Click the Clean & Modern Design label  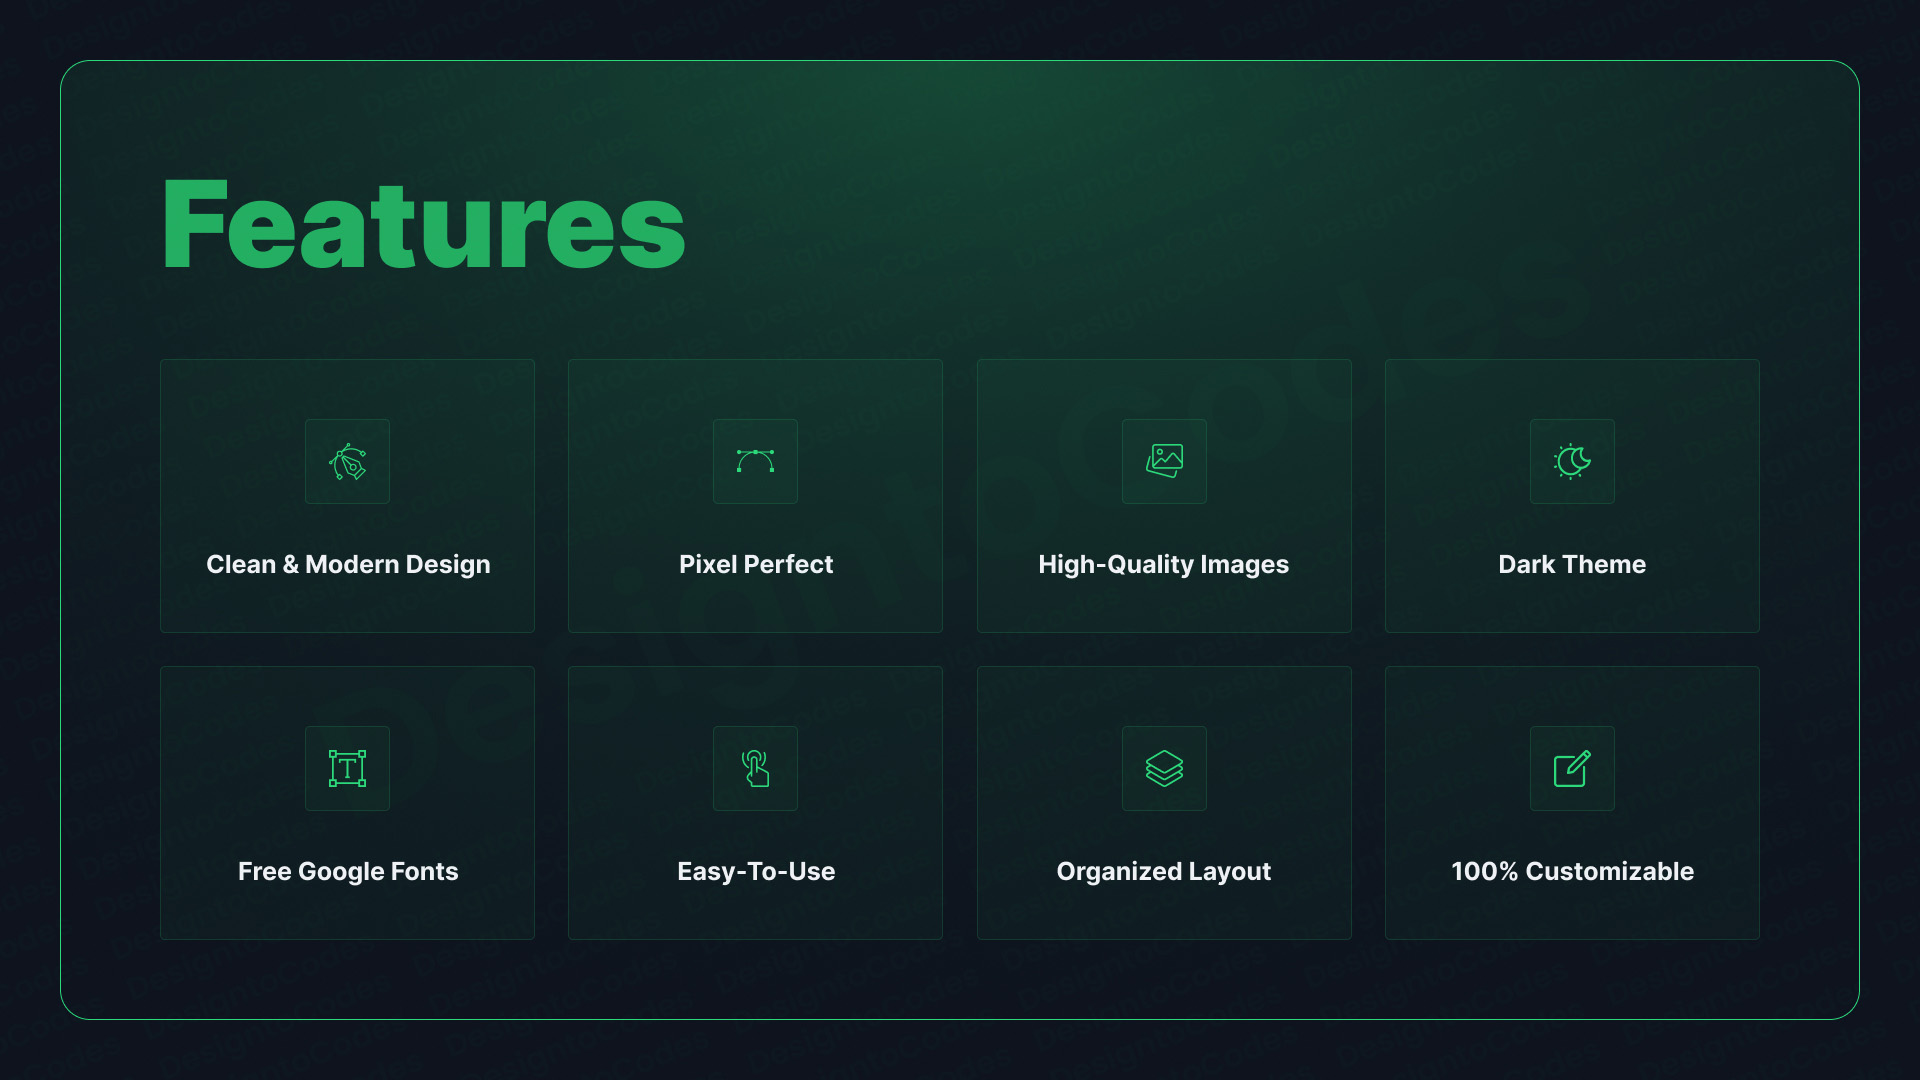pyautogui.click(x=347, y=564)
